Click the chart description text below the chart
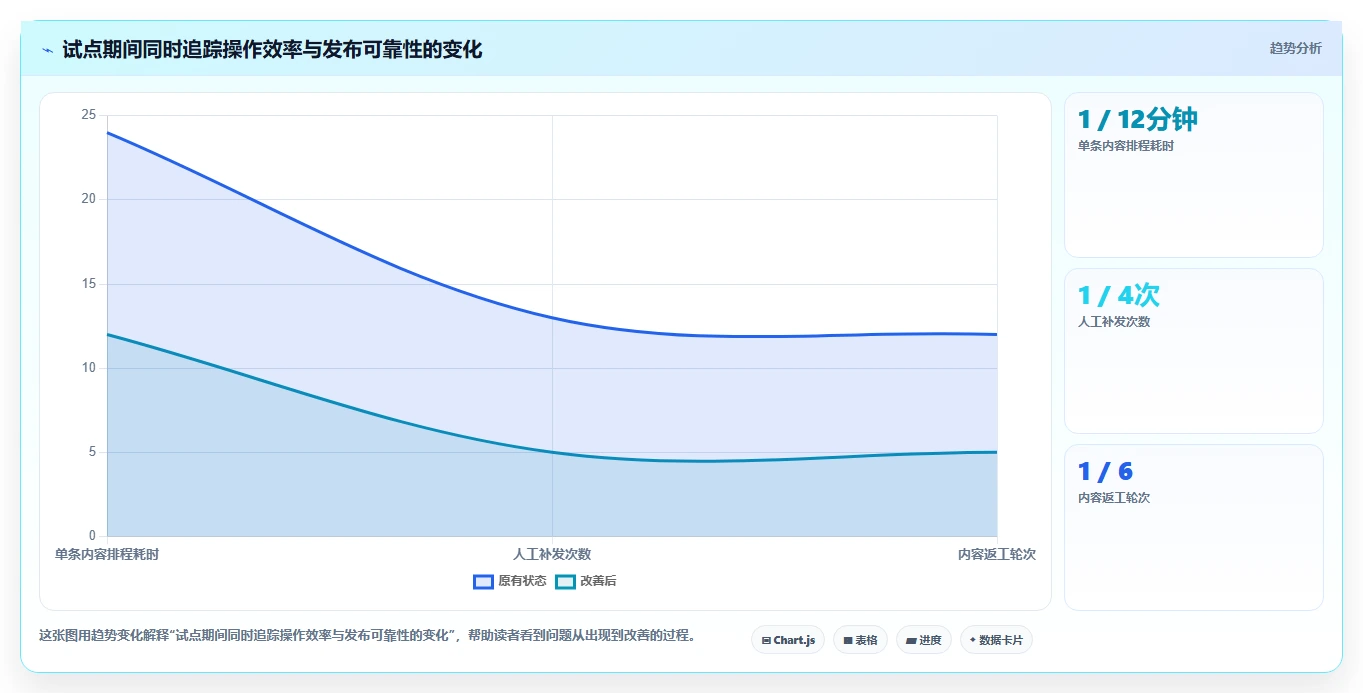Screen dimensions: 1363x693 click(x=367, y=635)
